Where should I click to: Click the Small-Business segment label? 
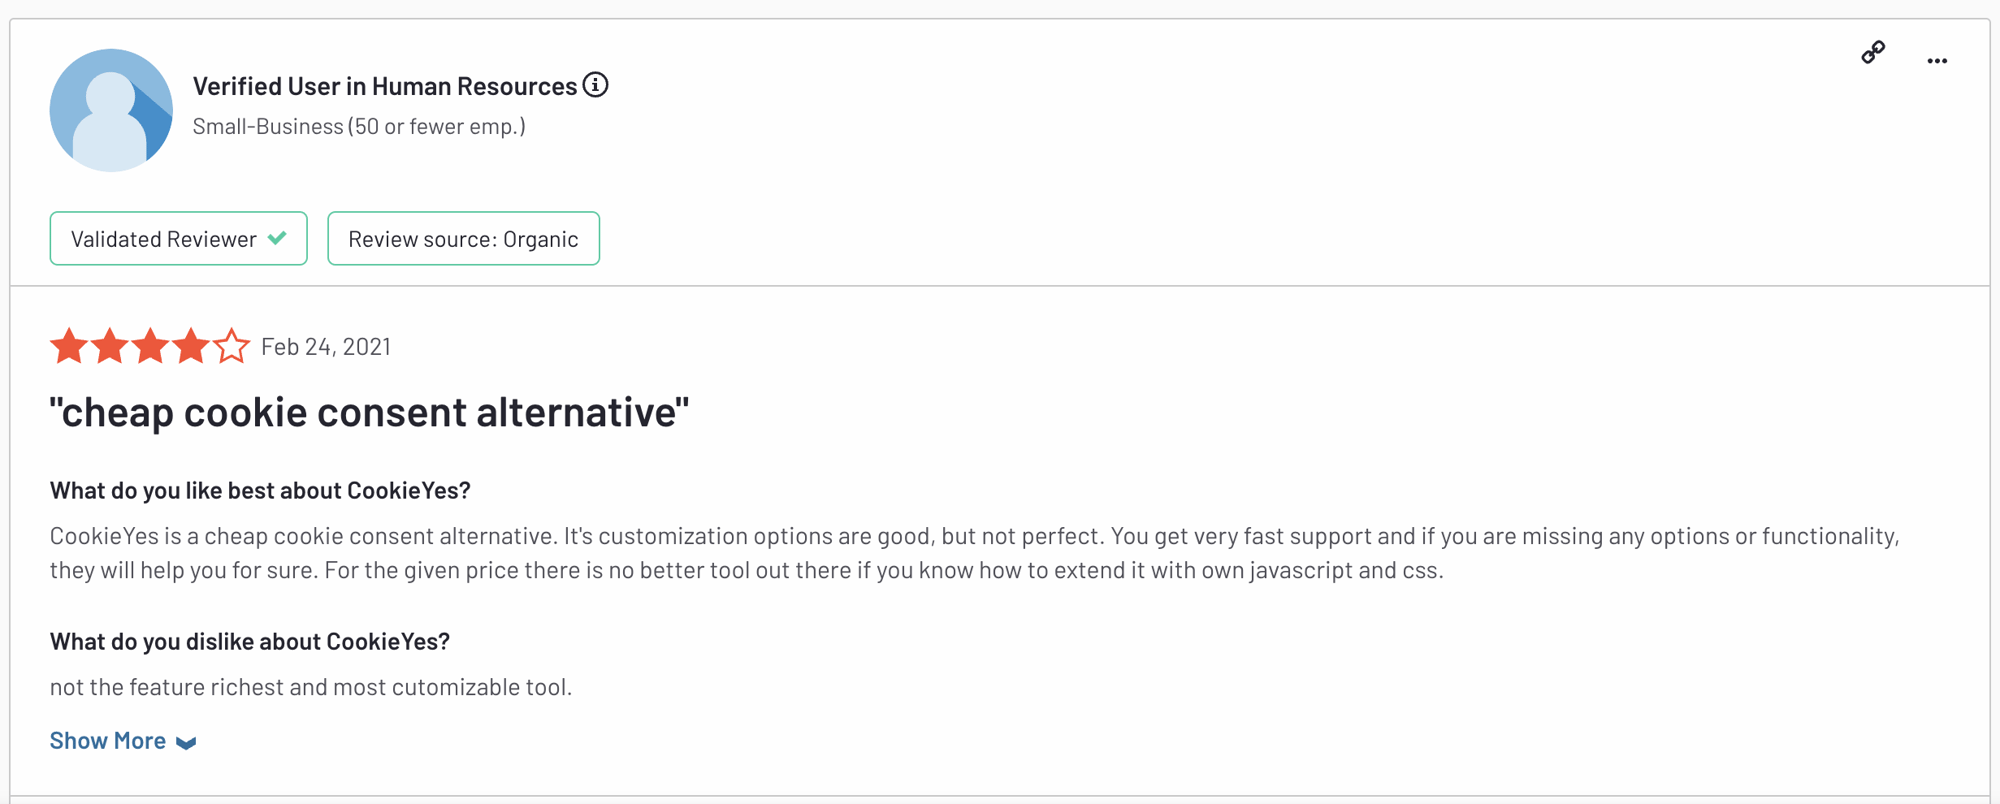pyautogui.click(x=359, y=126)
